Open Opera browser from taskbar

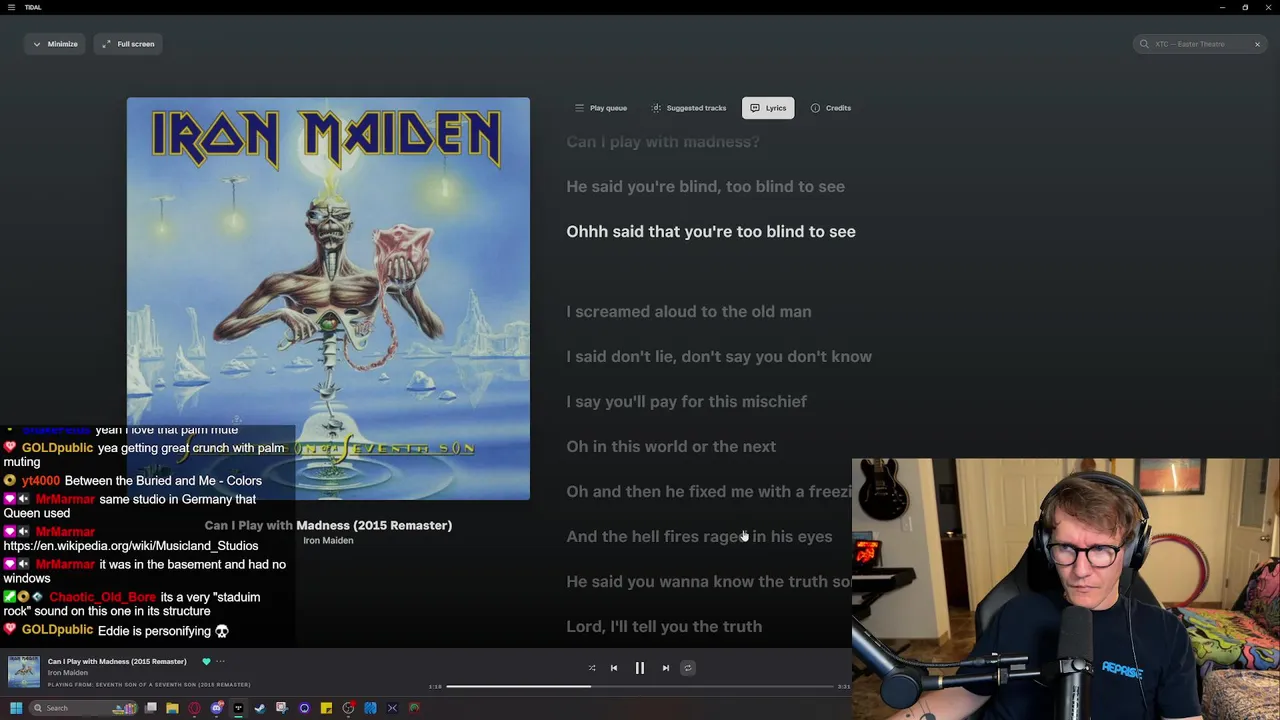coord(194,708)
